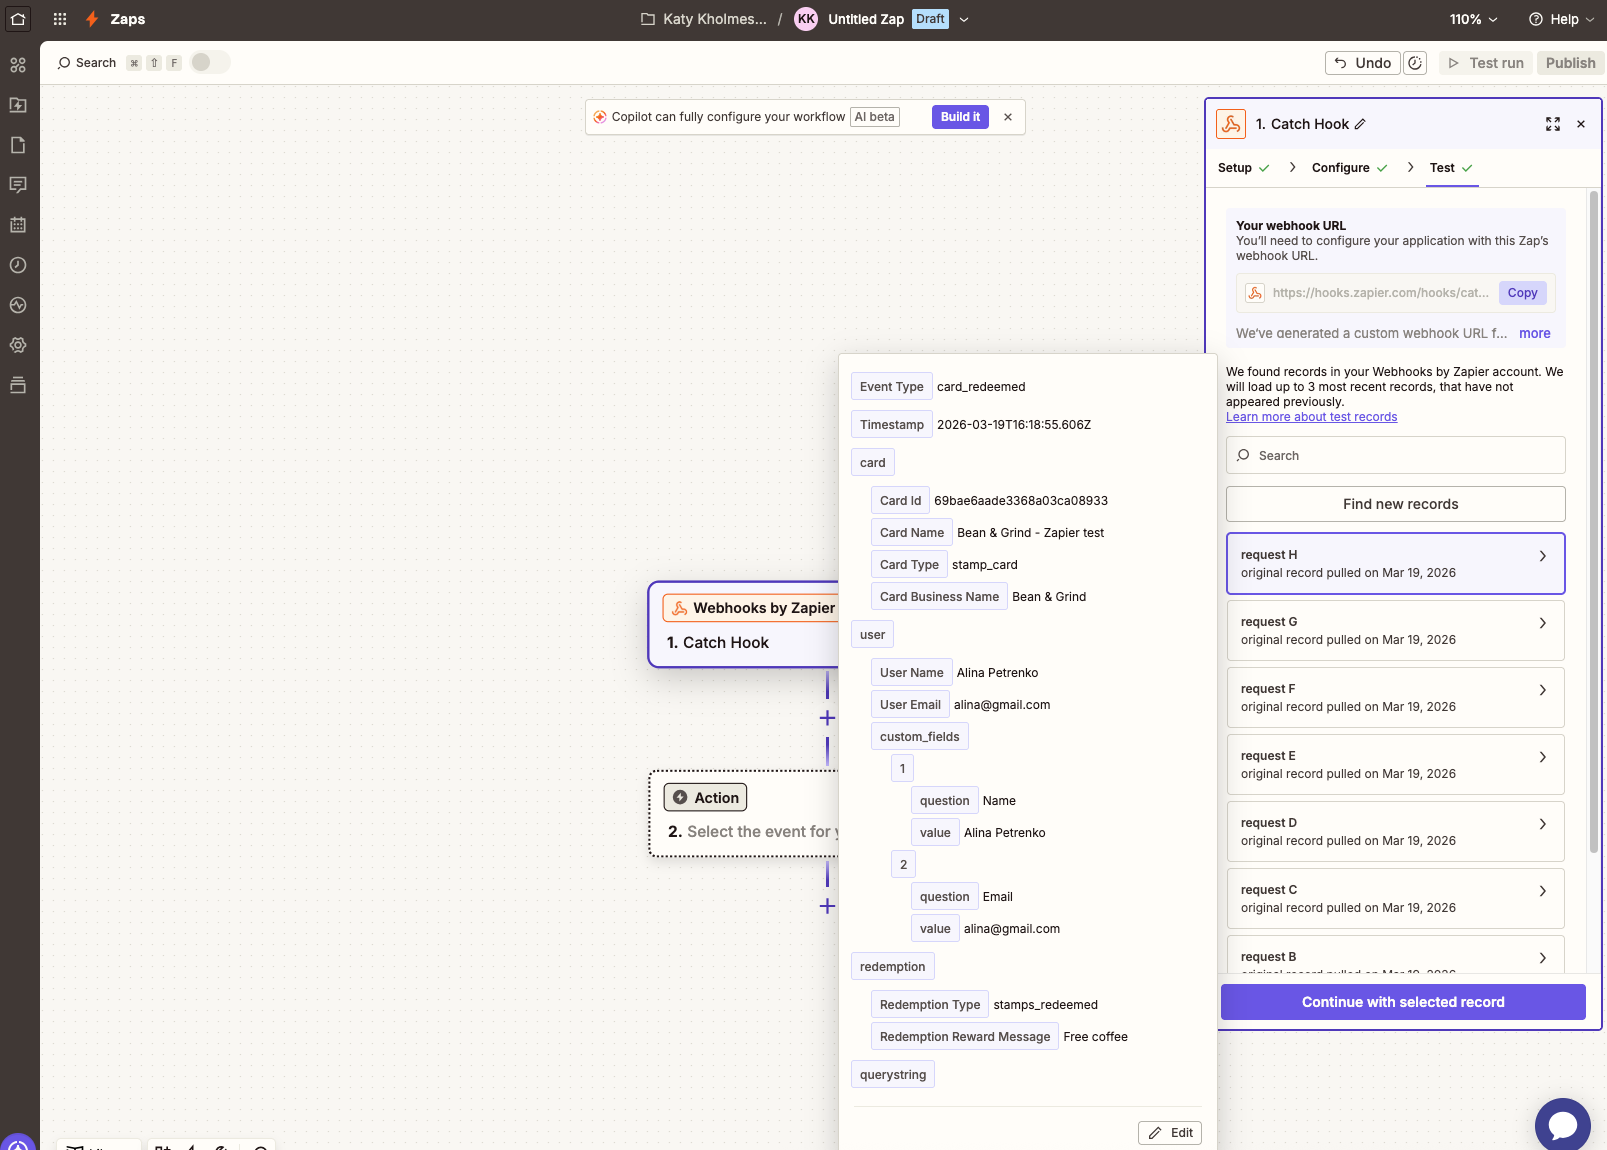1607x1150 pixels.
Task: Open the dashboard icon in left sidebar
Action: 18,65
